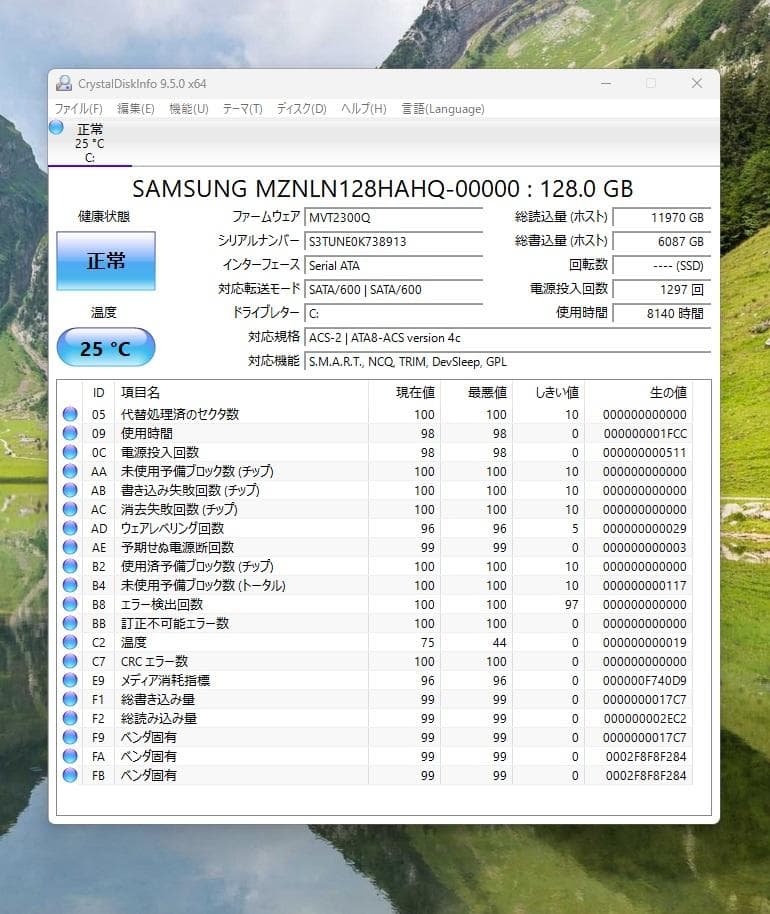Click the serial number field S3TUNE0K738913
The image size is (770, 914).
coord(393,241)
